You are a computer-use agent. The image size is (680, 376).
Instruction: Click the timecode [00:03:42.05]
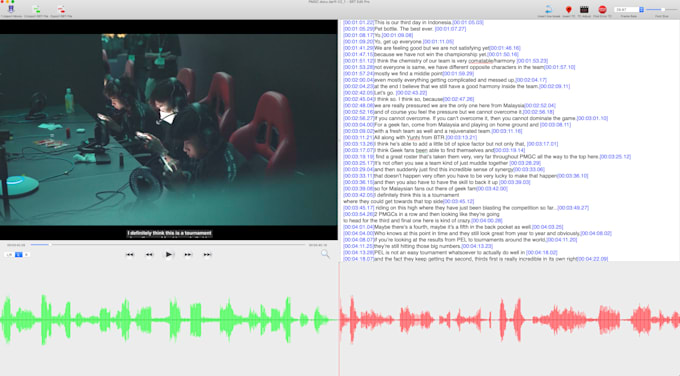tap(359, 195)
